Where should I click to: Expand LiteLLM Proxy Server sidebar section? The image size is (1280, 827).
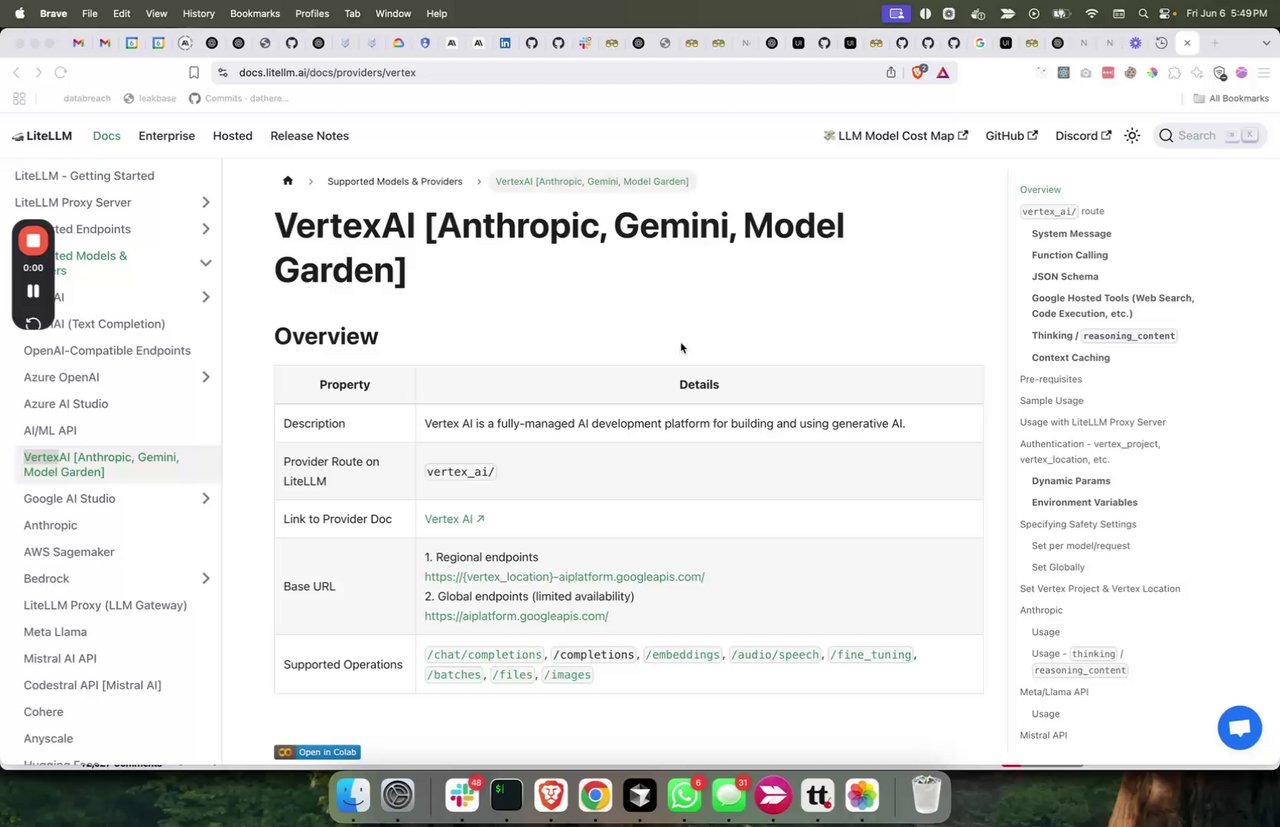205,202
